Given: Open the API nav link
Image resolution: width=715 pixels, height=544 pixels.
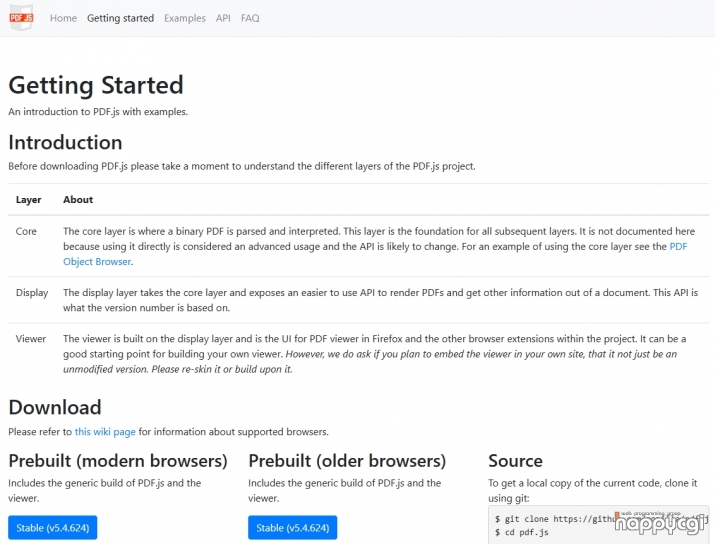Looking at the screenshot, I should pos(223,18).
